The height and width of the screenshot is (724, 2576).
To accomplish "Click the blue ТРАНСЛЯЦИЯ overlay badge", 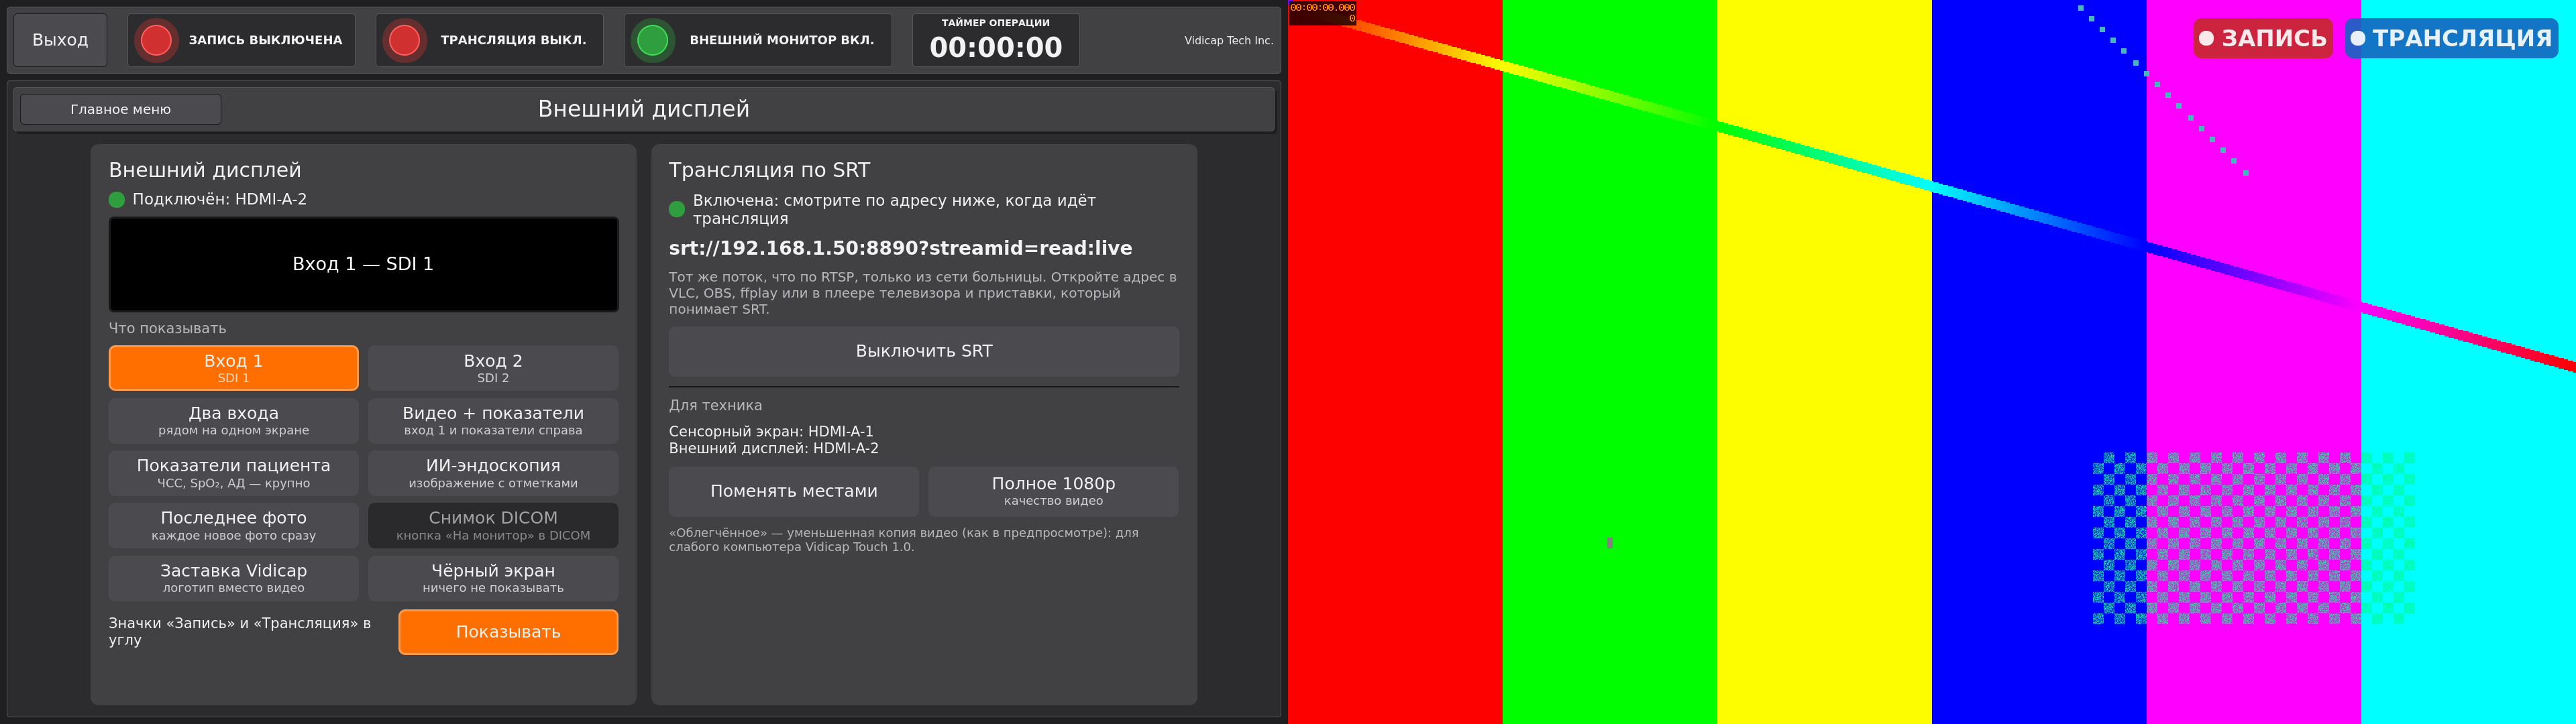I will pyautogui.click(x=2451, y=38).
